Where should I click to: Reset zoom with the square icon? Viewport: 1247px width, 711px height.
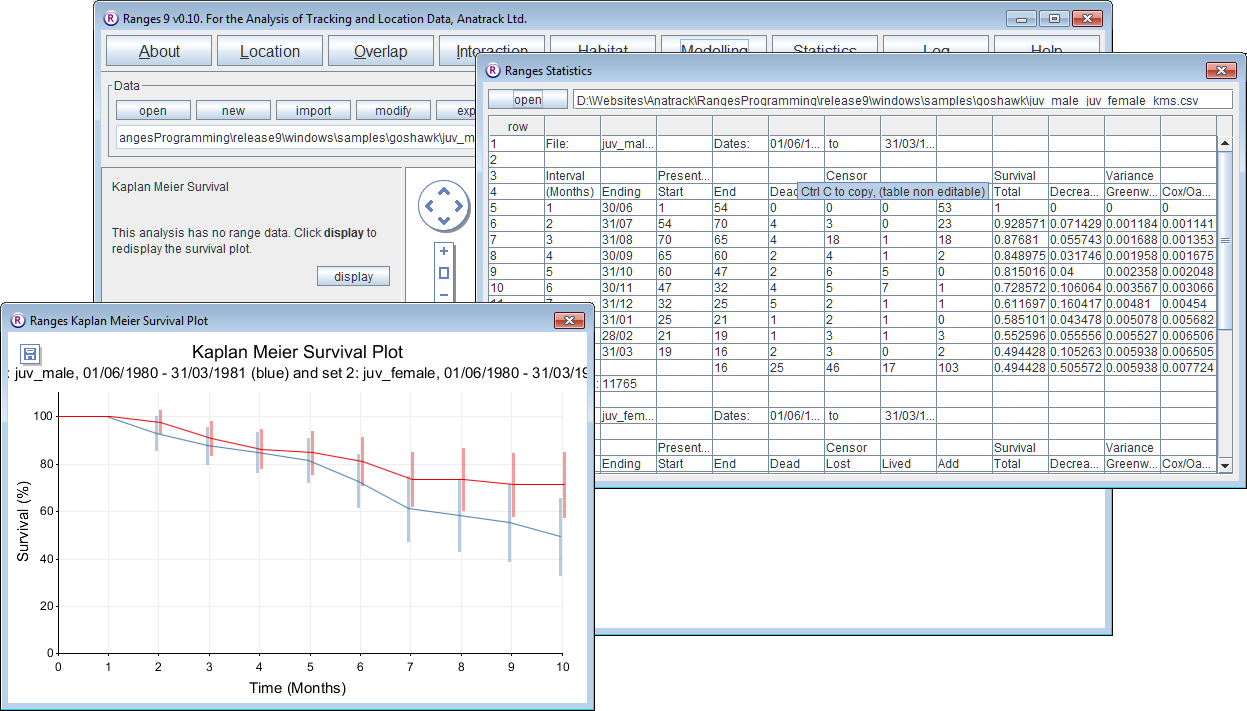444,273
